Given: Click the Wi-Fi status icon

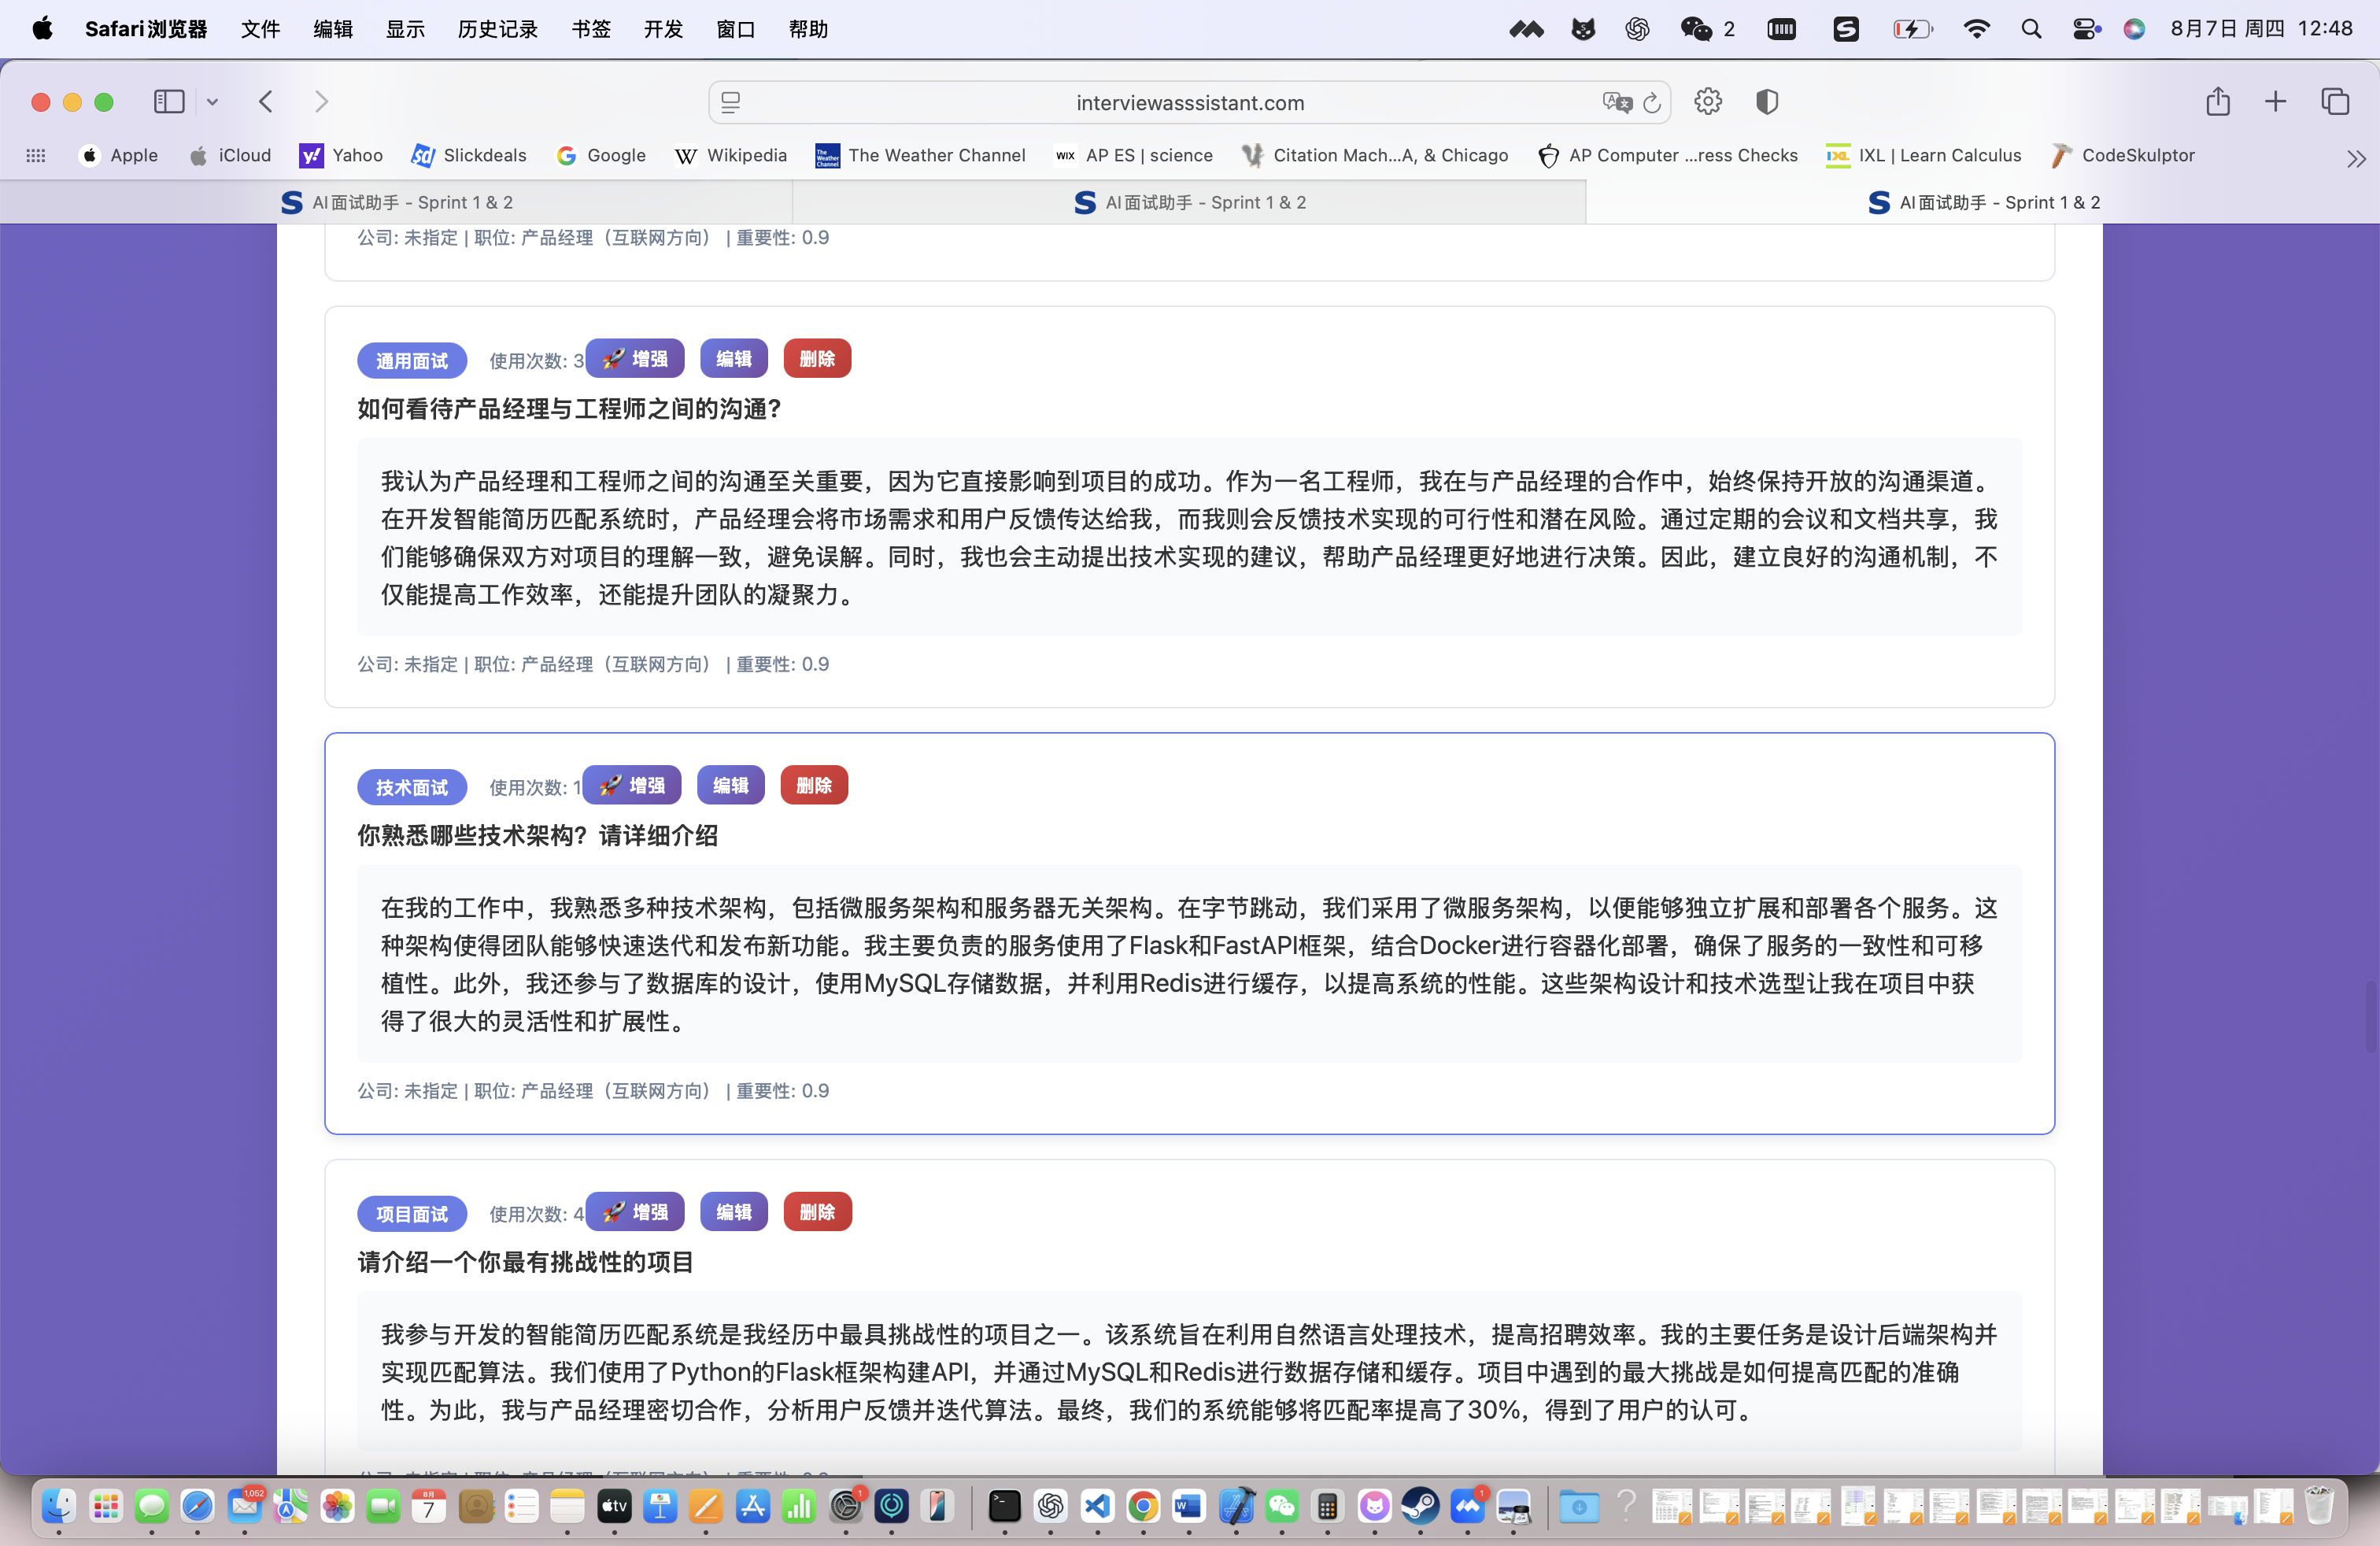Looking at the screenshot, I should (1976, 29).
